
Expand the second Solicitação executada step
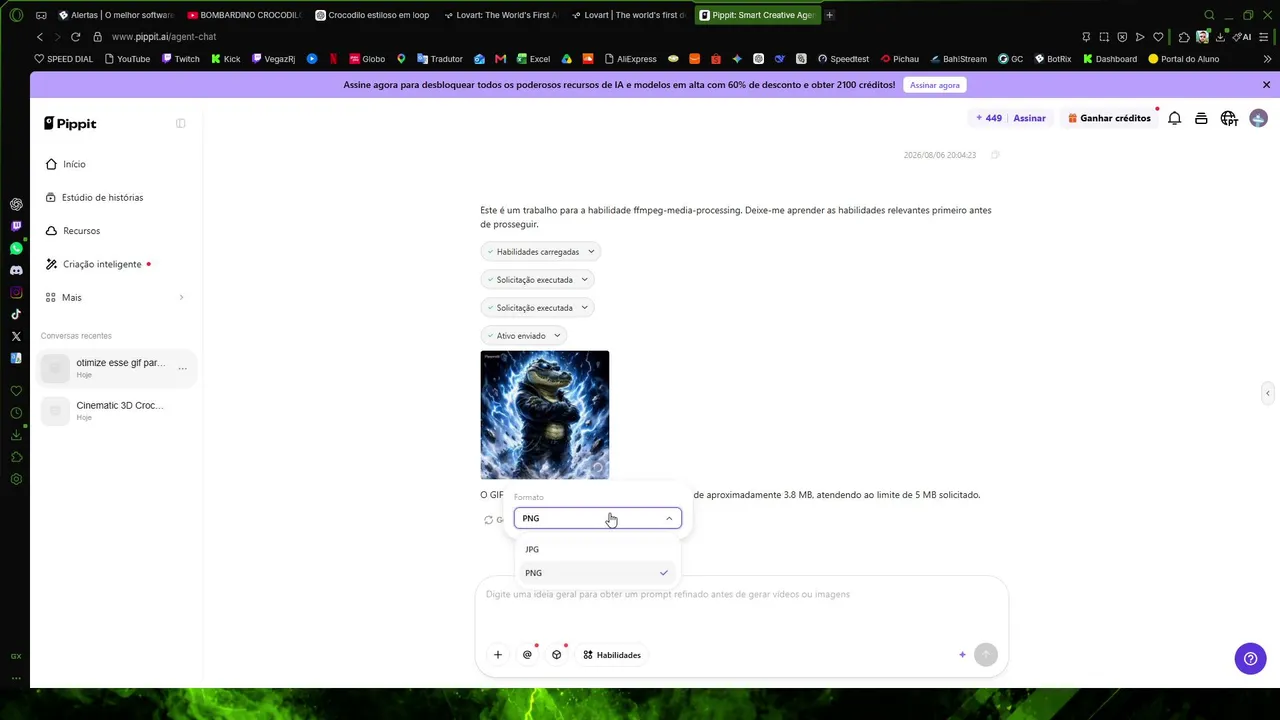(x=537, y=308)
